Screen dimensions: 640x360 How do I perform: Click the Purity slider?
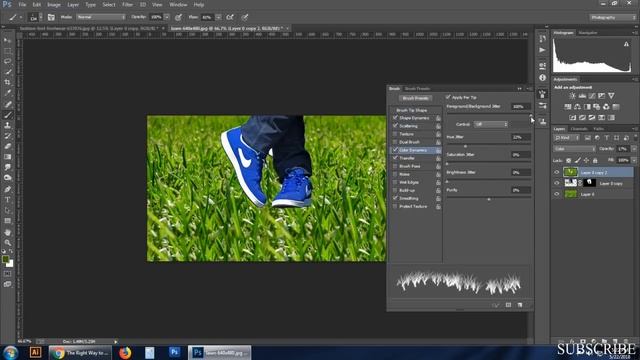(489, 198)
